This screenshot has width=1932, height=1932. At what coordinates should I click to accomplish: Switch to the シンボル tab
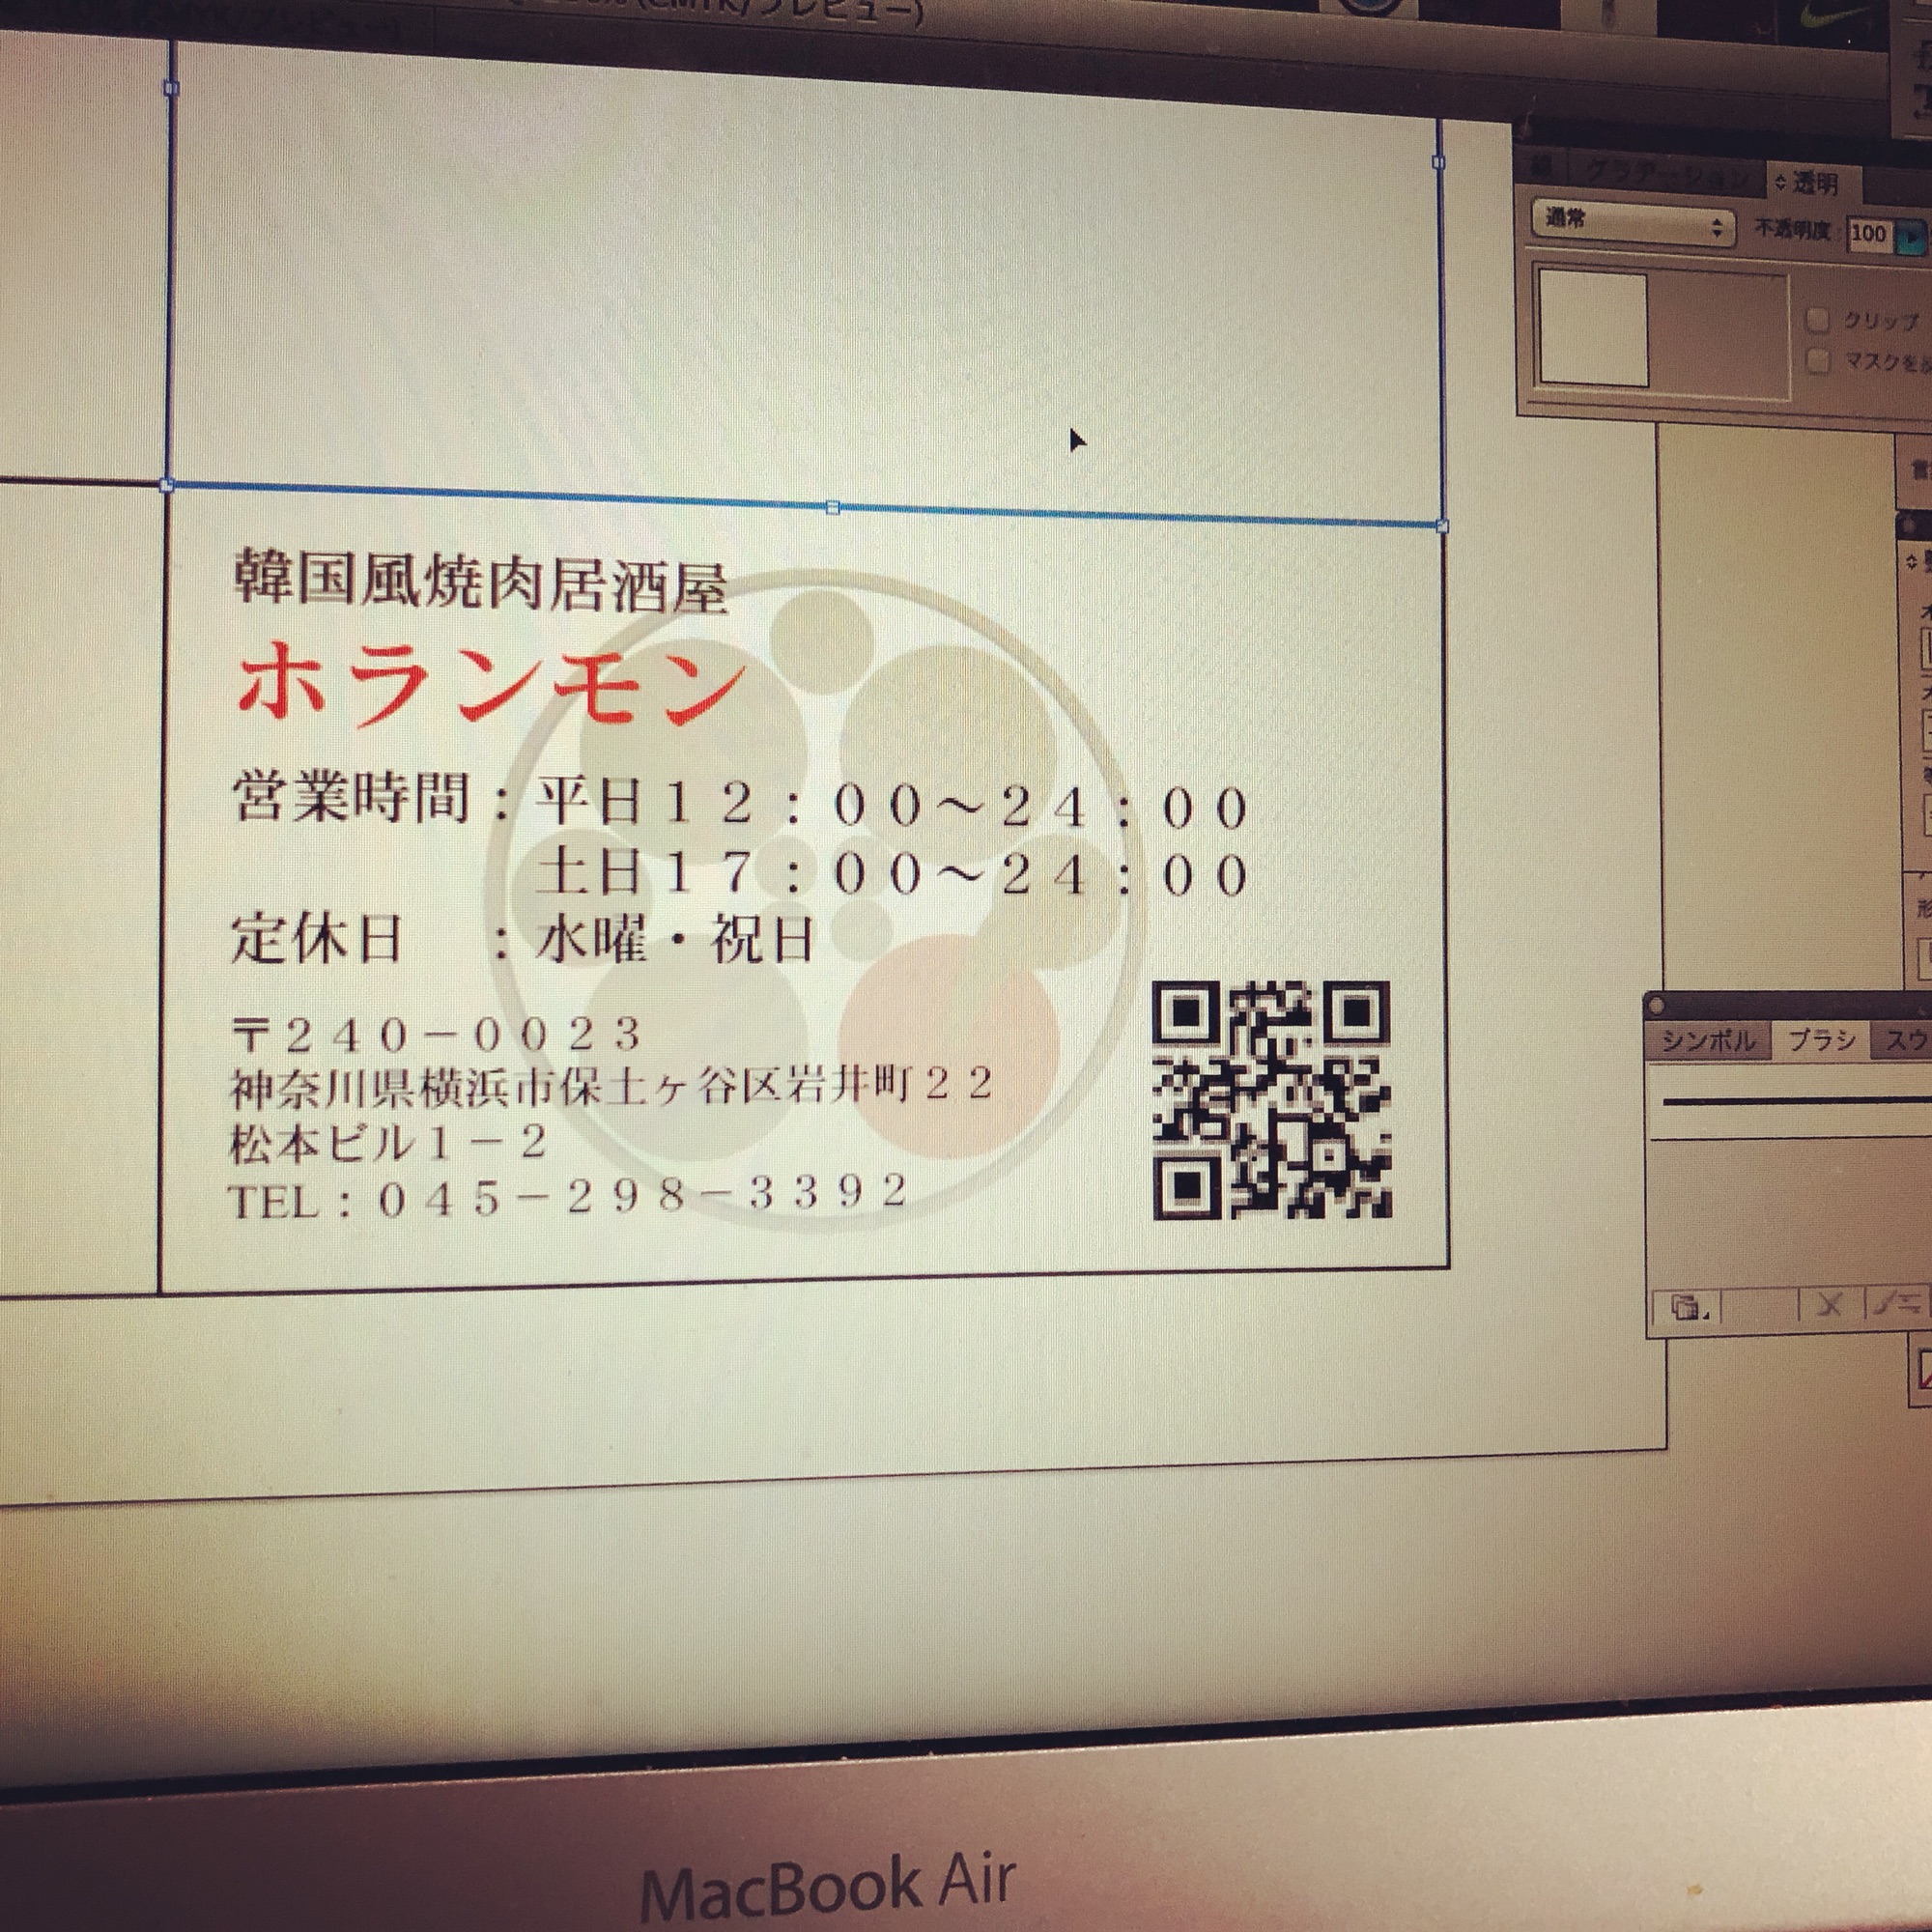click(x=1708, y=1041)
